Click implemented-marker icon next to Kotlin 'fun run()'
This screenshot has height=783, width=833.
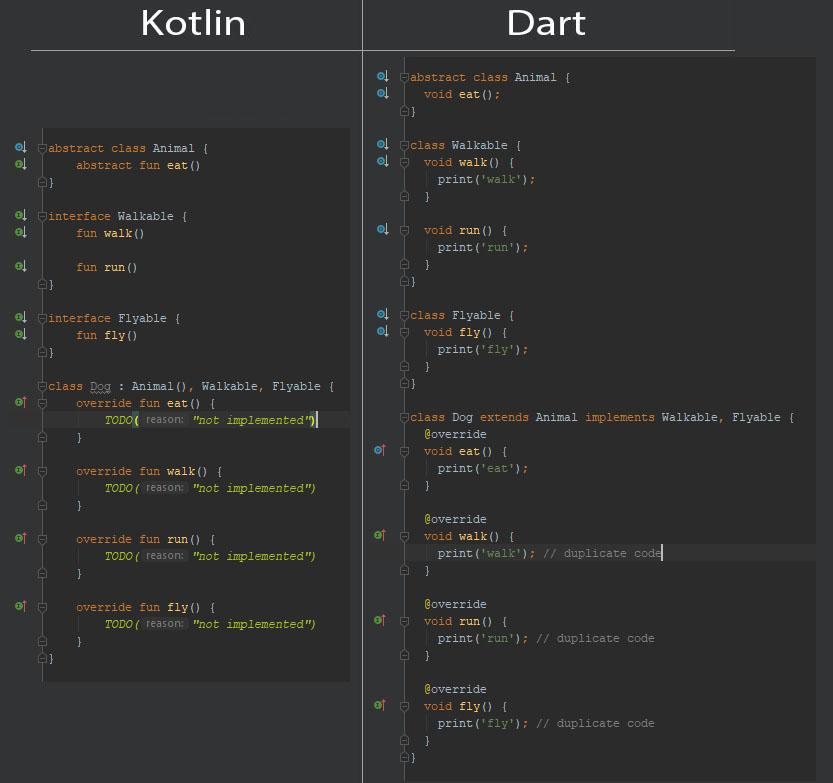[x=21, y=266]
